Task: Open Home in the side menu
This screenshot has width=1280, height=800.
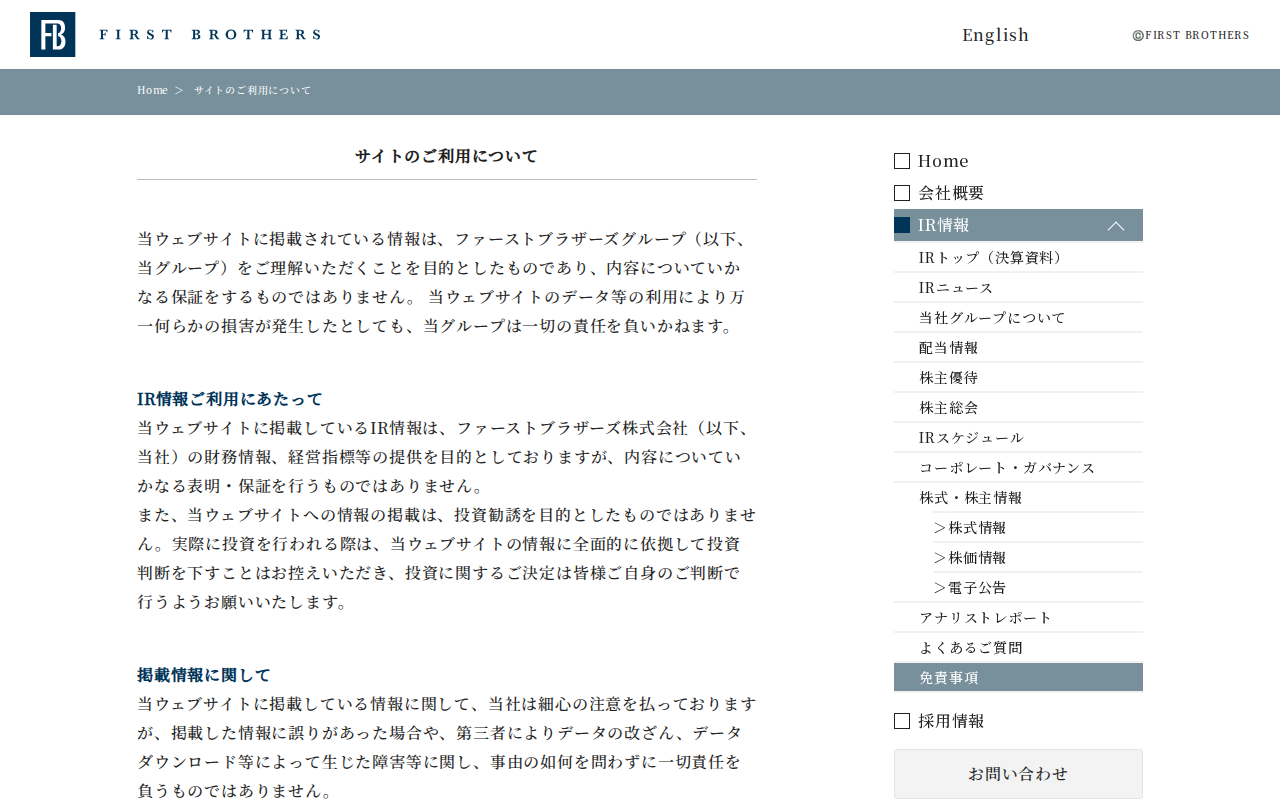Action: click(x=943, y=161)
